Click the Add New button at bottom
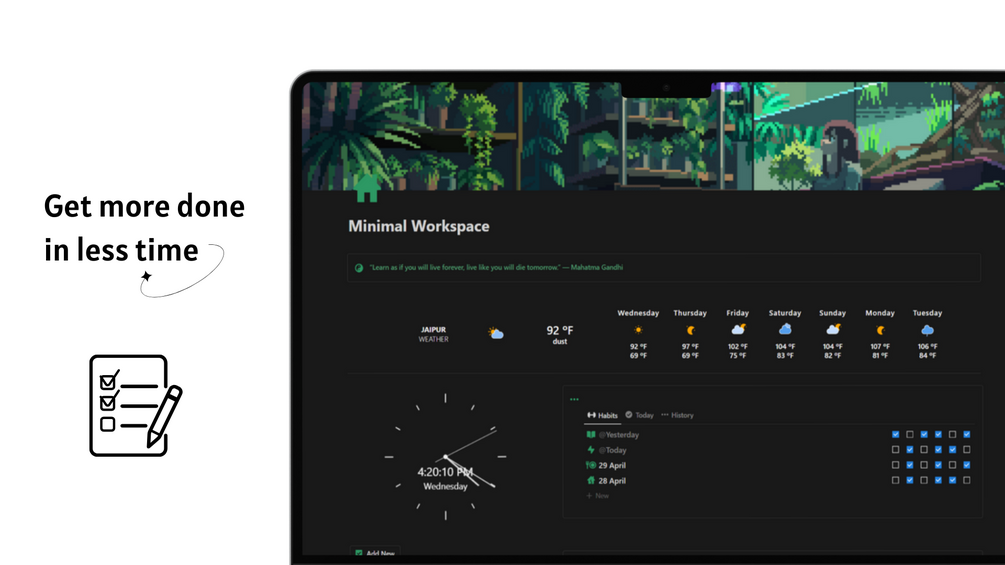 pyautogui.click(x=376, y=553)
